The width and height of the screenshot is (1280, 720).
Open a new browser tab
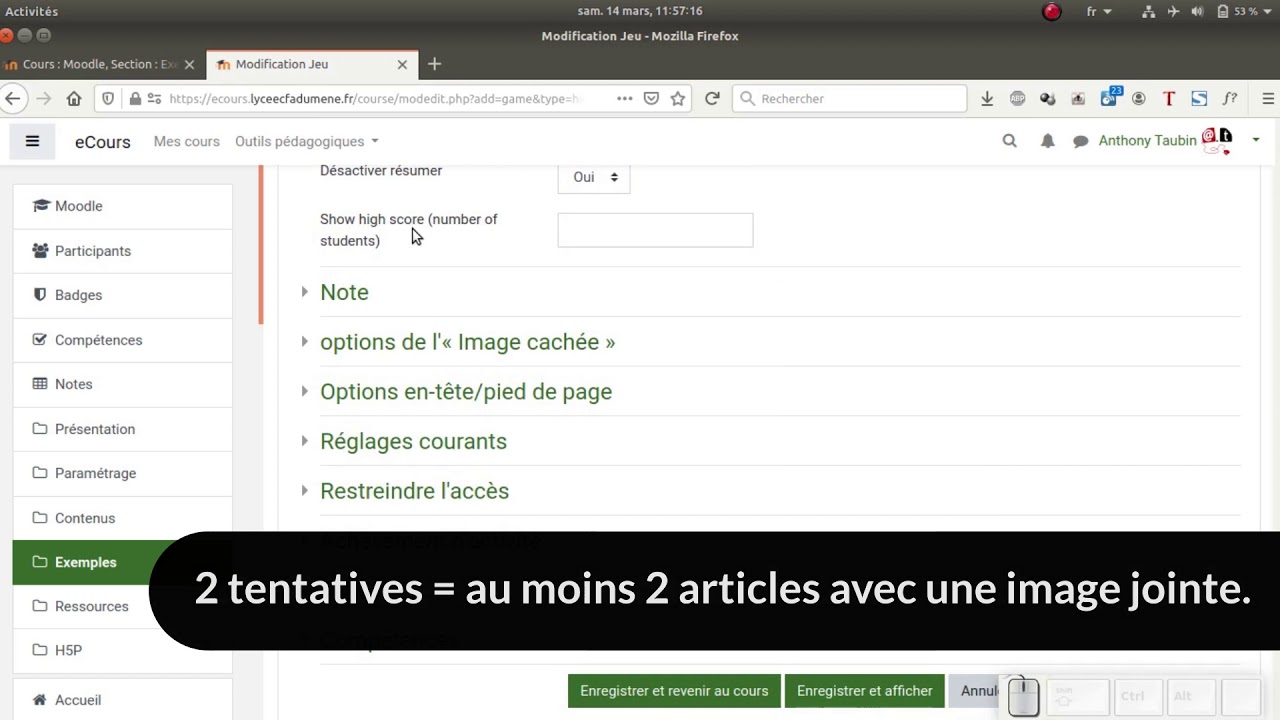(434, 64)
